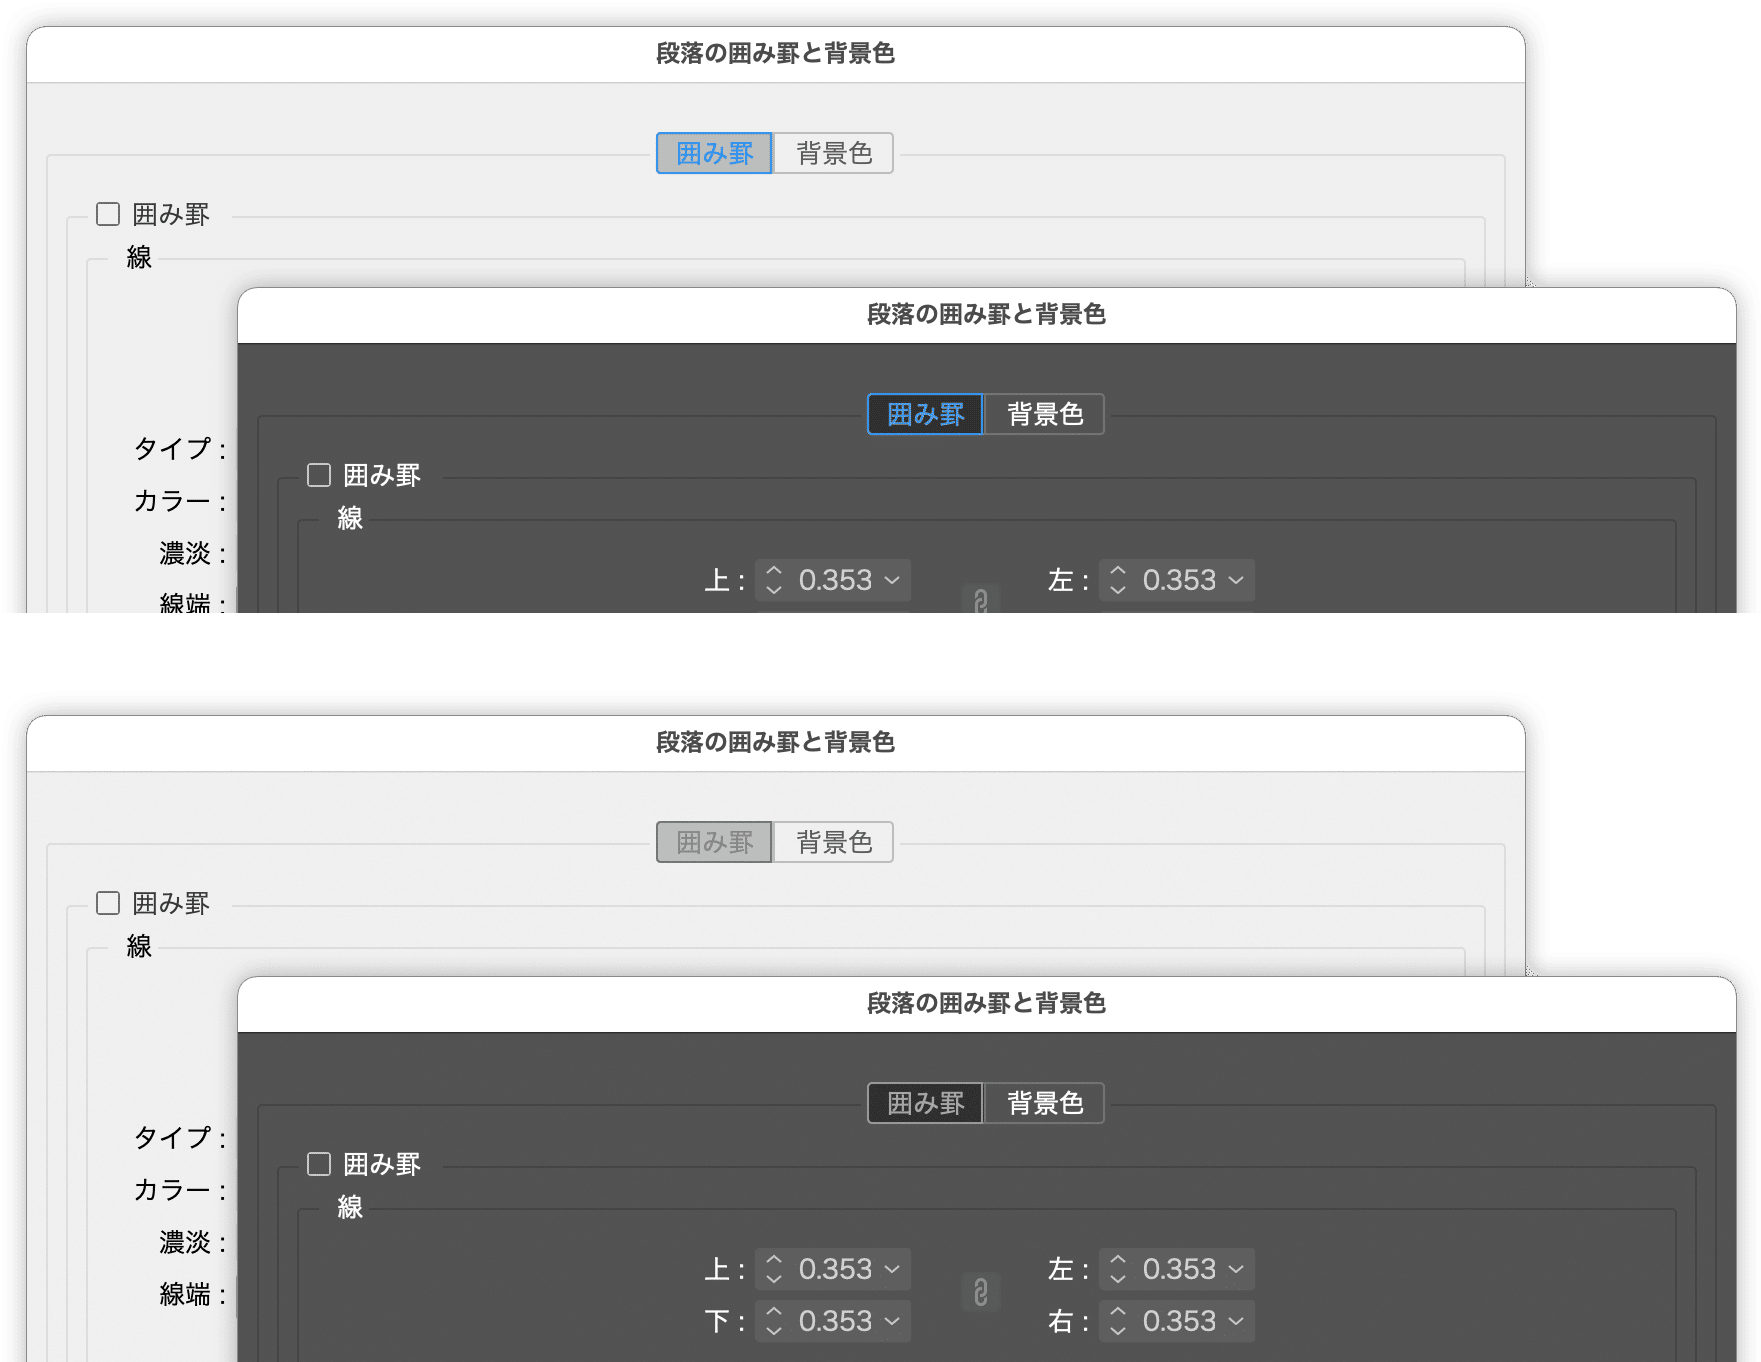Select the 囲み罫 tab in the top dark dialog
The image size is (1761, 1362).
click(x=924, y=414)
